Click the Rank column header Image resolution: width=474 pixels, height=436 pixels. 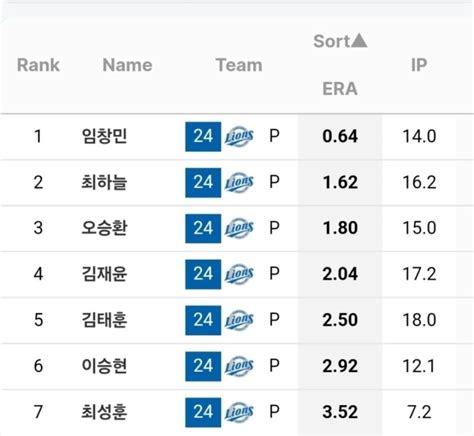point(38,65)
